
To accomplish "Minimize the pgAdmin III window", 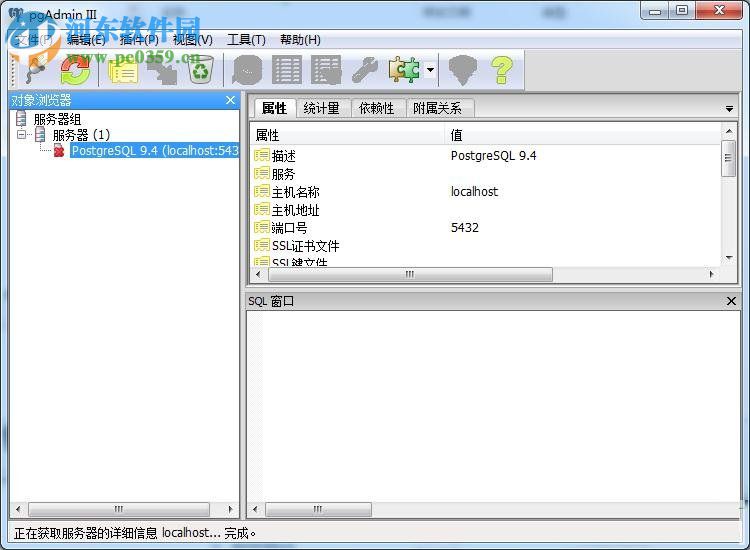I will point(655,11).
